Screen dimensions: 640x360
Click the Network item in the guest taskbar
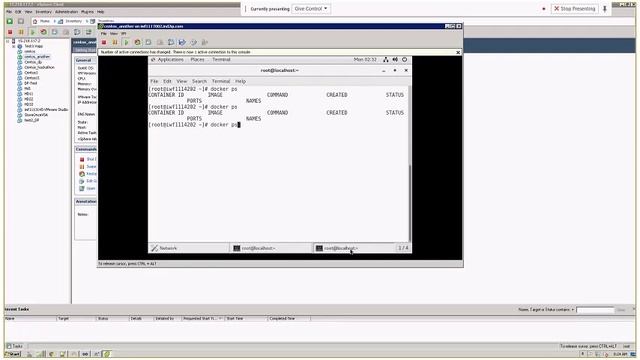point(189,248)
